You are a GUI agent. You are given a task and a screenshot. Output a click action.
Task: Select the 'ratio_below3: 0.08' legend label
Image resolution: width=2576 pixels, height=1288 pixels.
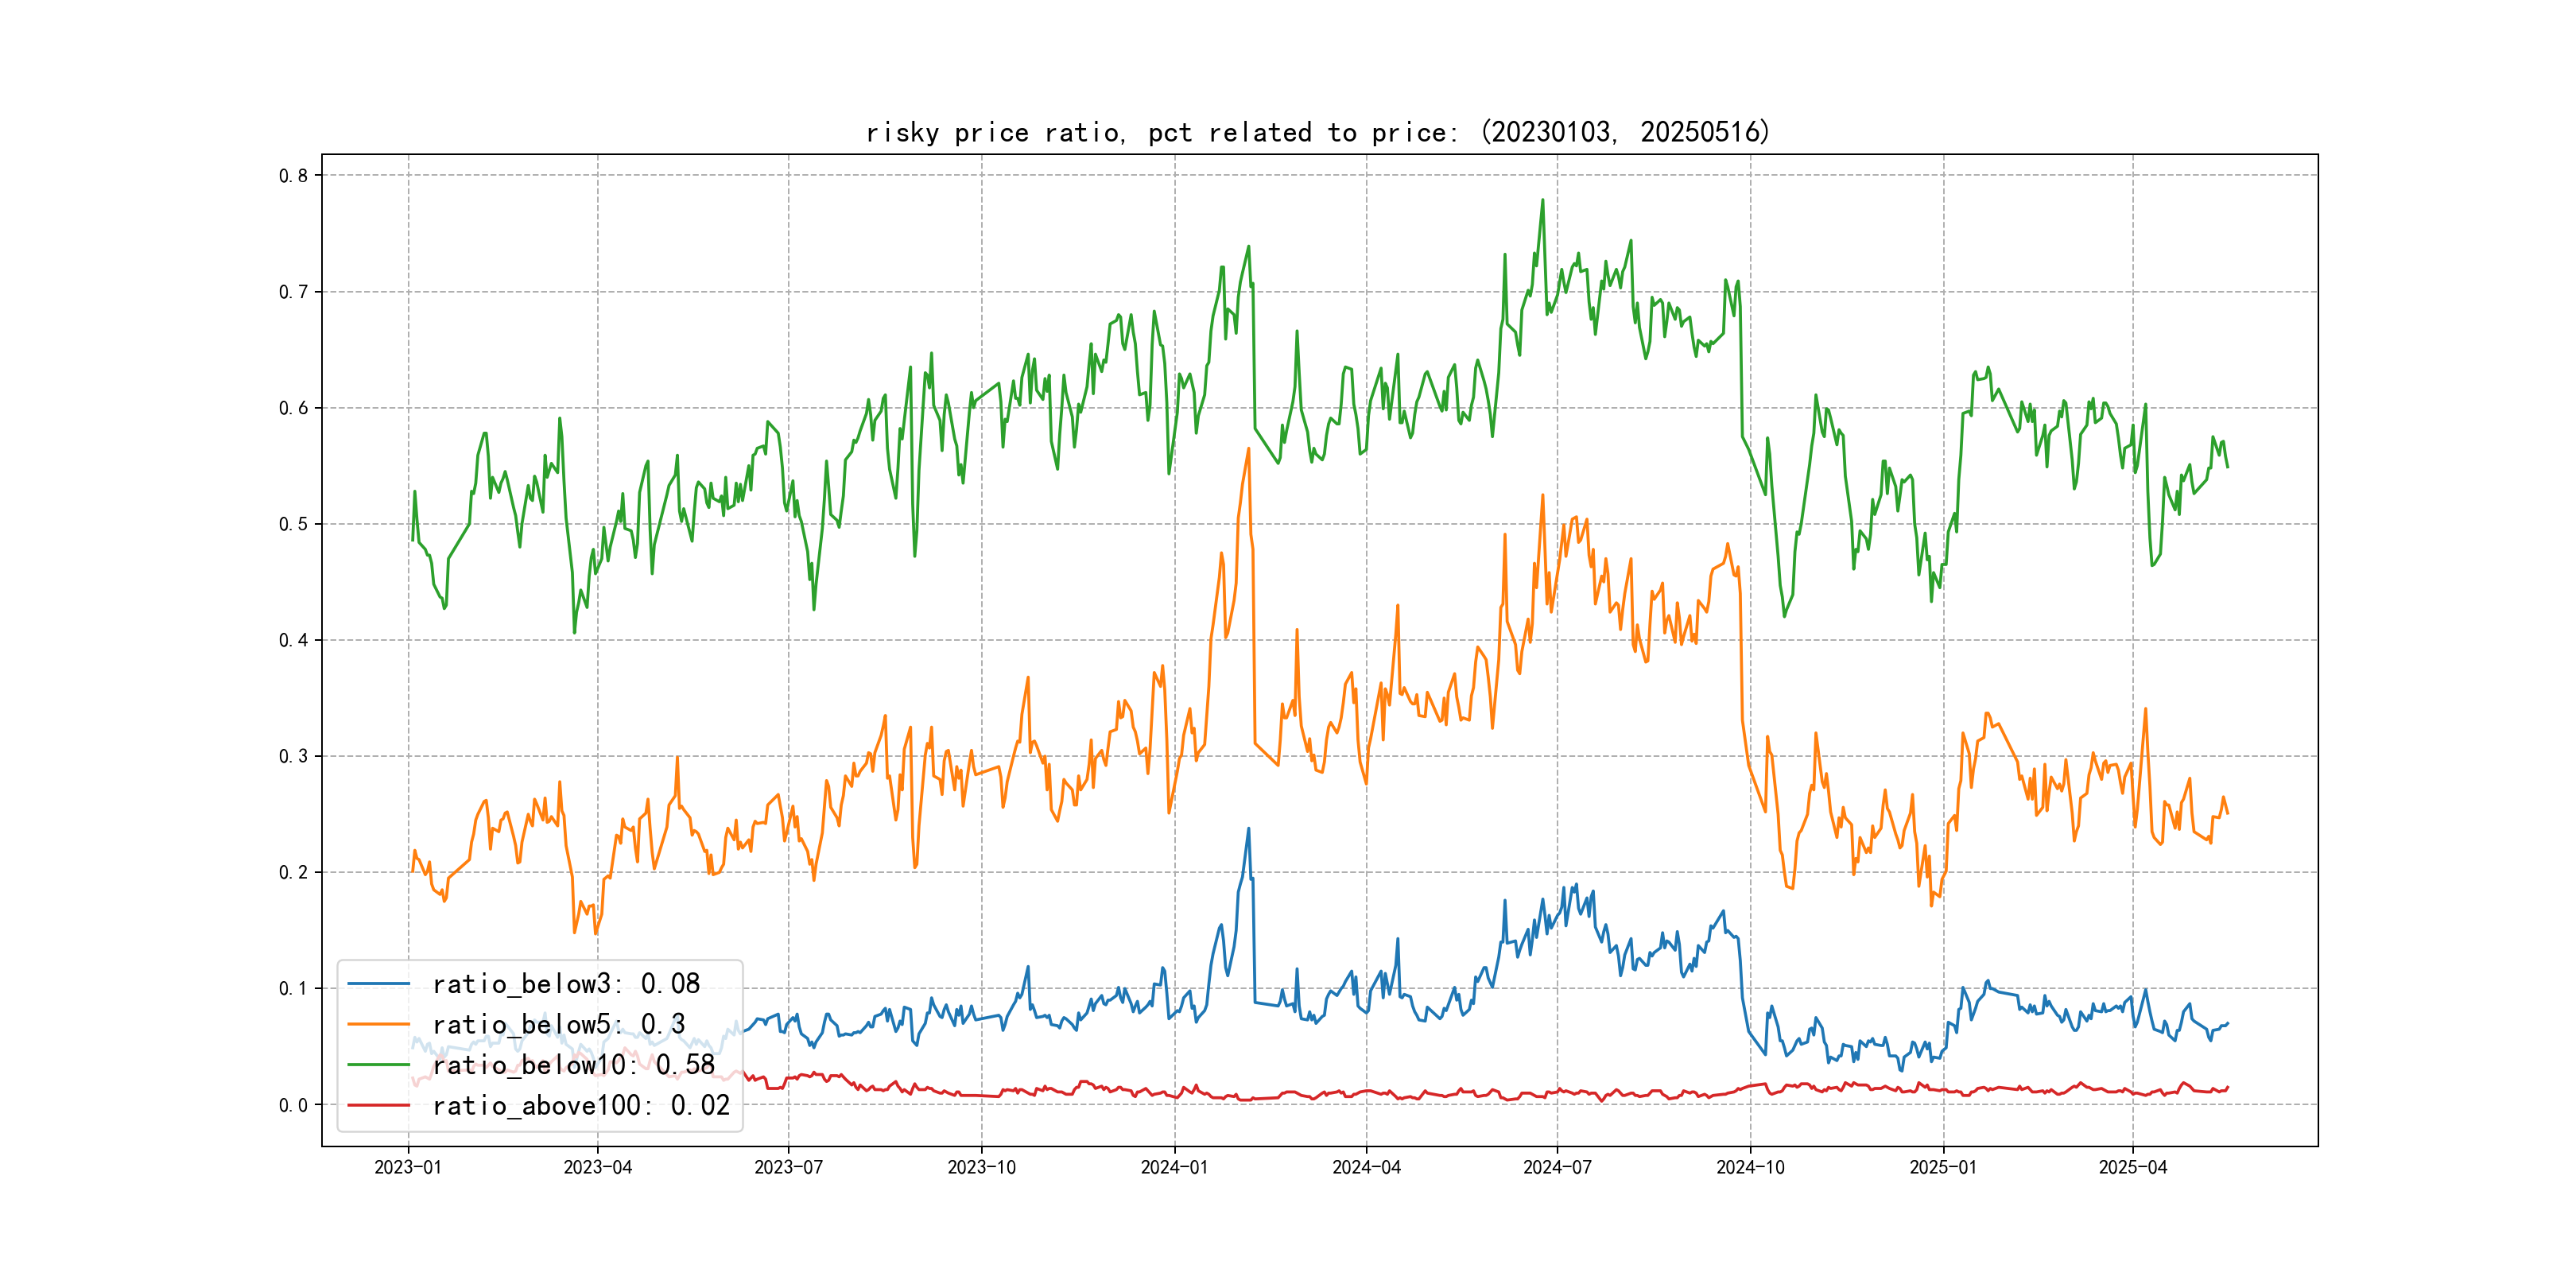[x=566, y=984]
